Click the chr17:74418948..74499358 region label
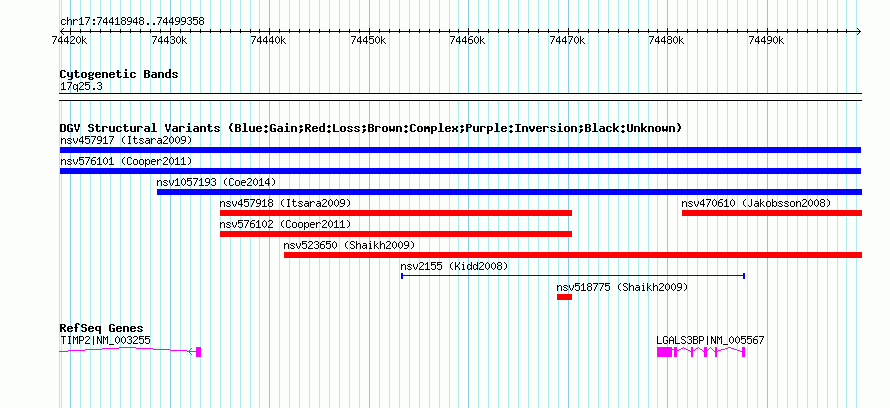 click(132, 22)
